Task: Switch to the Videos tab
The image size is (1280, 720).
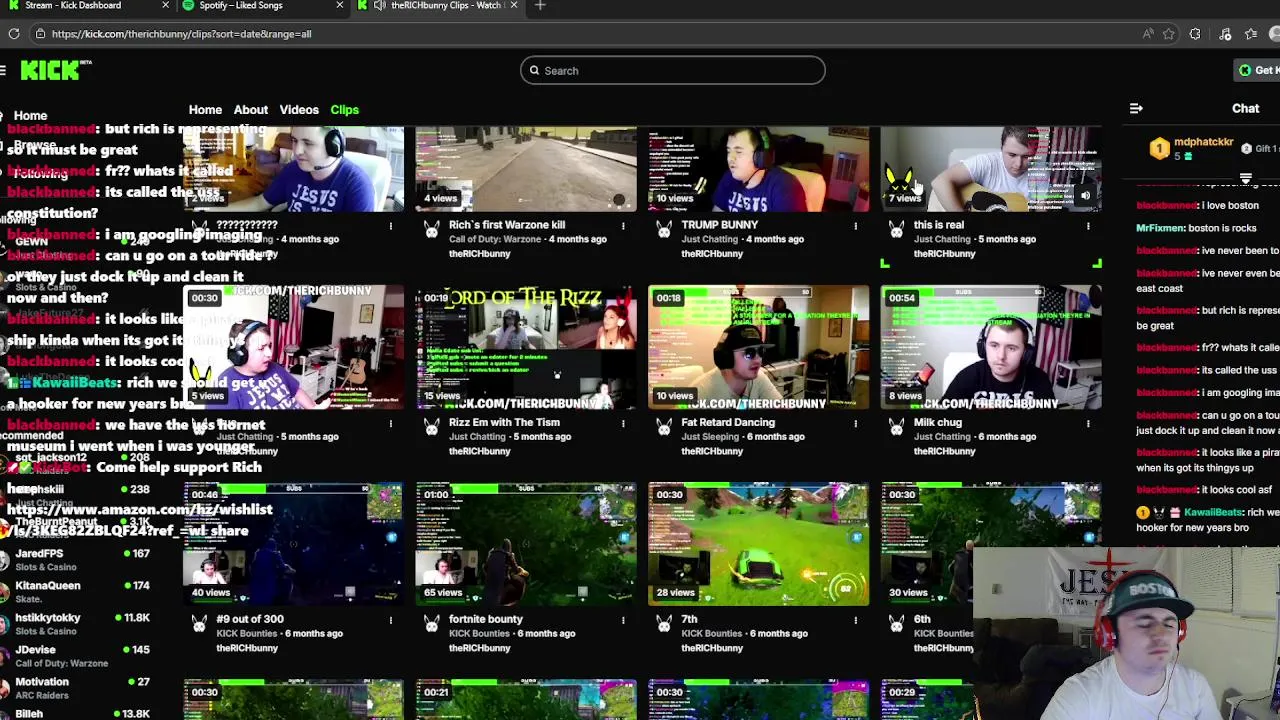Action: [x=299, y=110]
